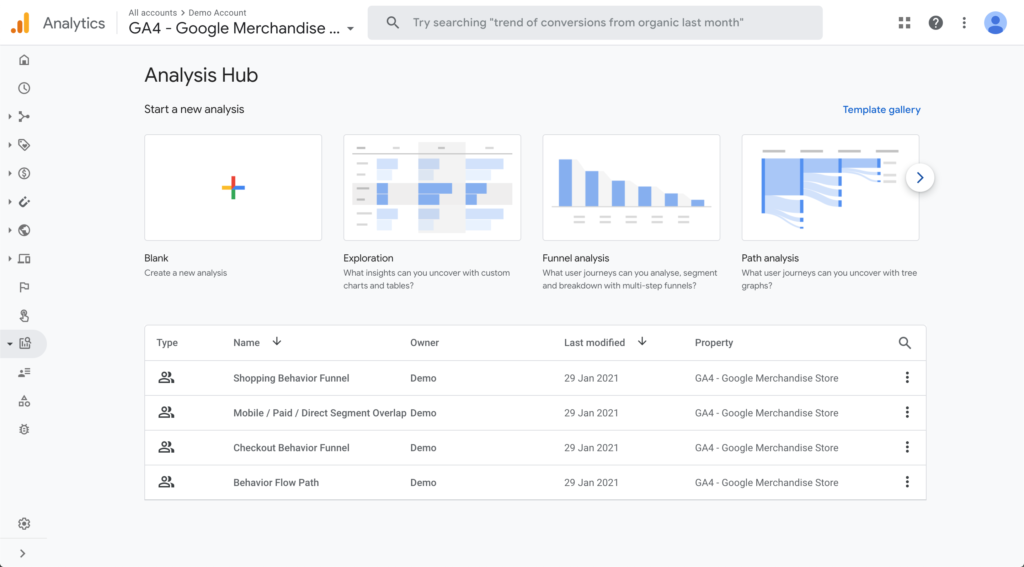Viewport: 1024px width, 567px height.
Task: Click the Property column header
Action: pos(714,342)
